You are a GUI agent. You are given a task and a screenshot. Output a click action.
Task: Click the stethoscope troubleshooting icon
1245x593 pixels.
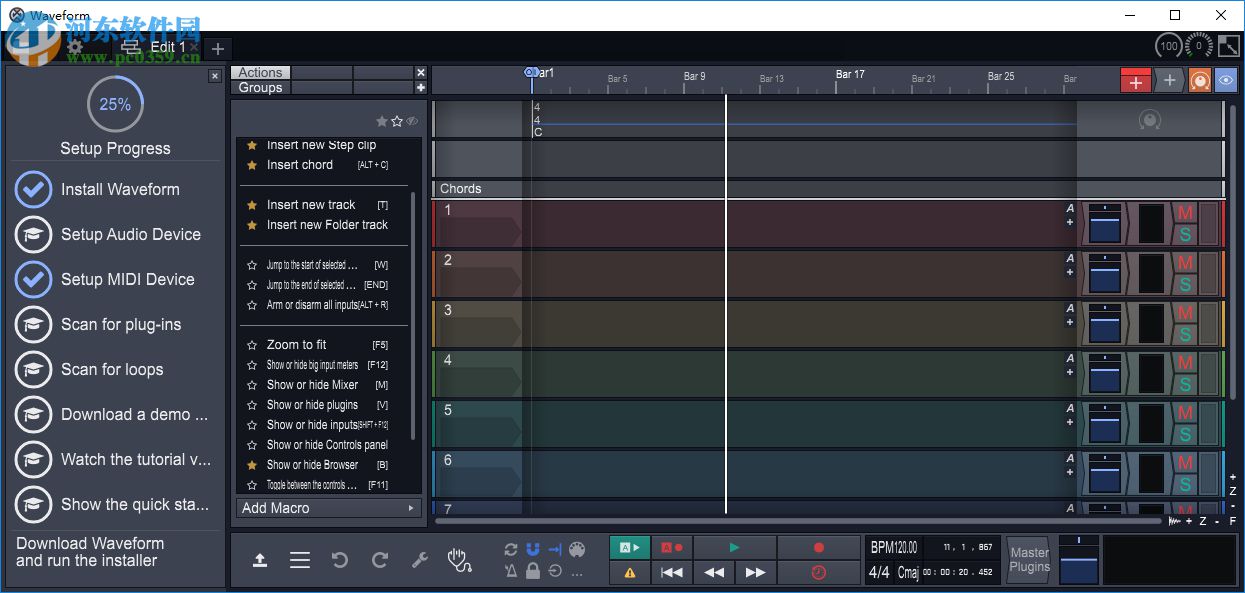coord(459,562)
